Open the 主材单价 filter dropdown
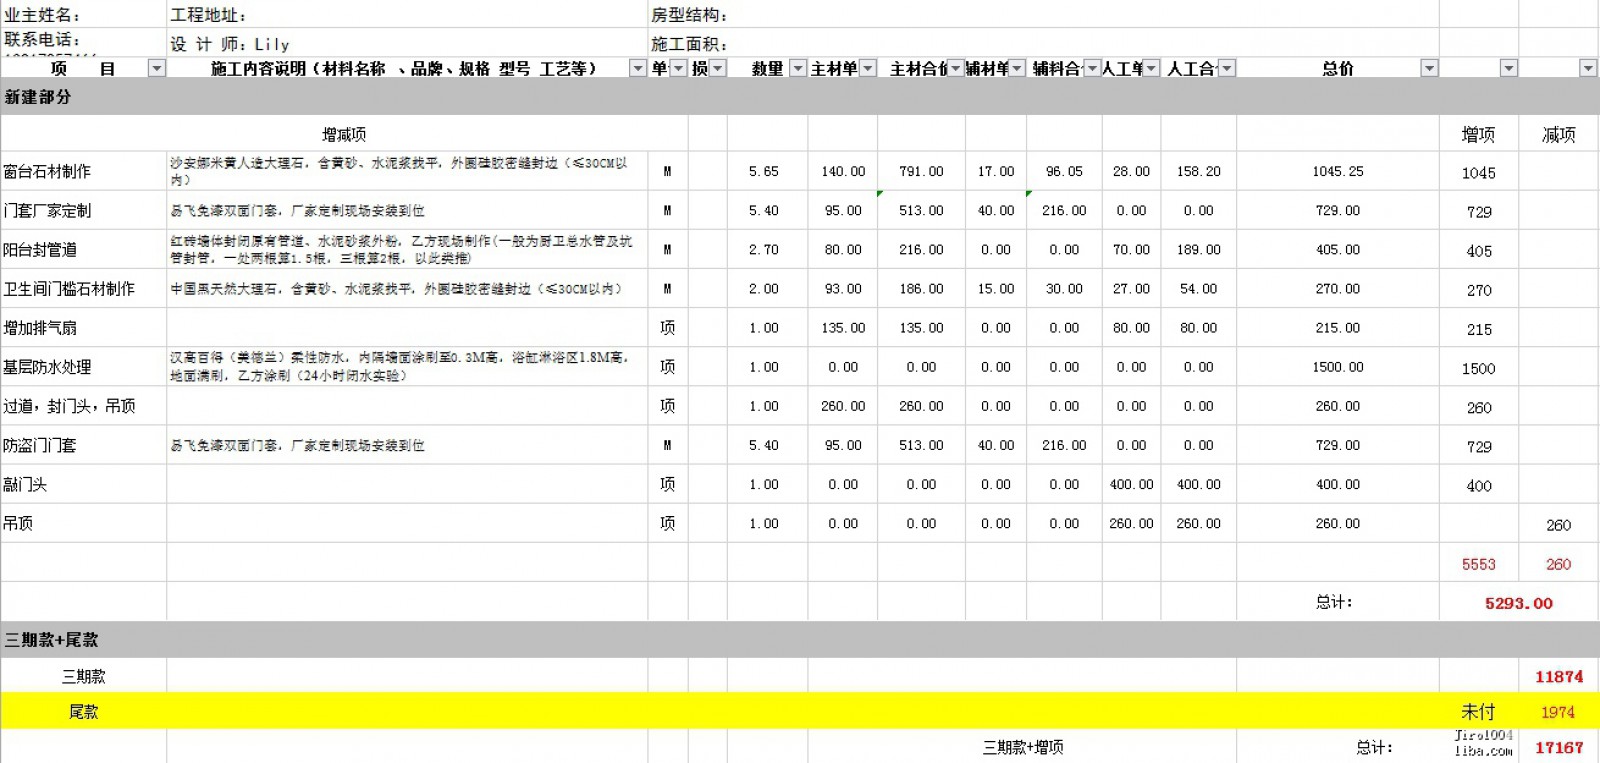This screenshot has height=763, width=1600. point(867,68)
